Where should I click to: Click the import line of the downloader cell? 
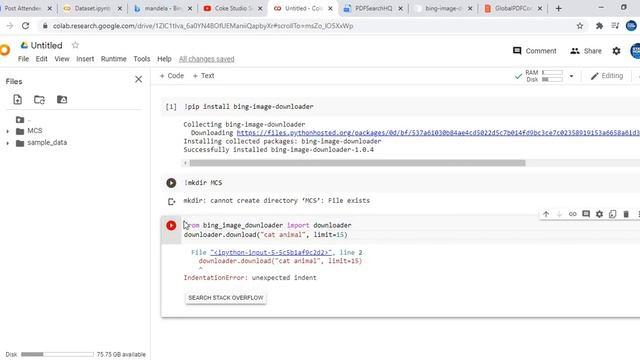[267, 225]
